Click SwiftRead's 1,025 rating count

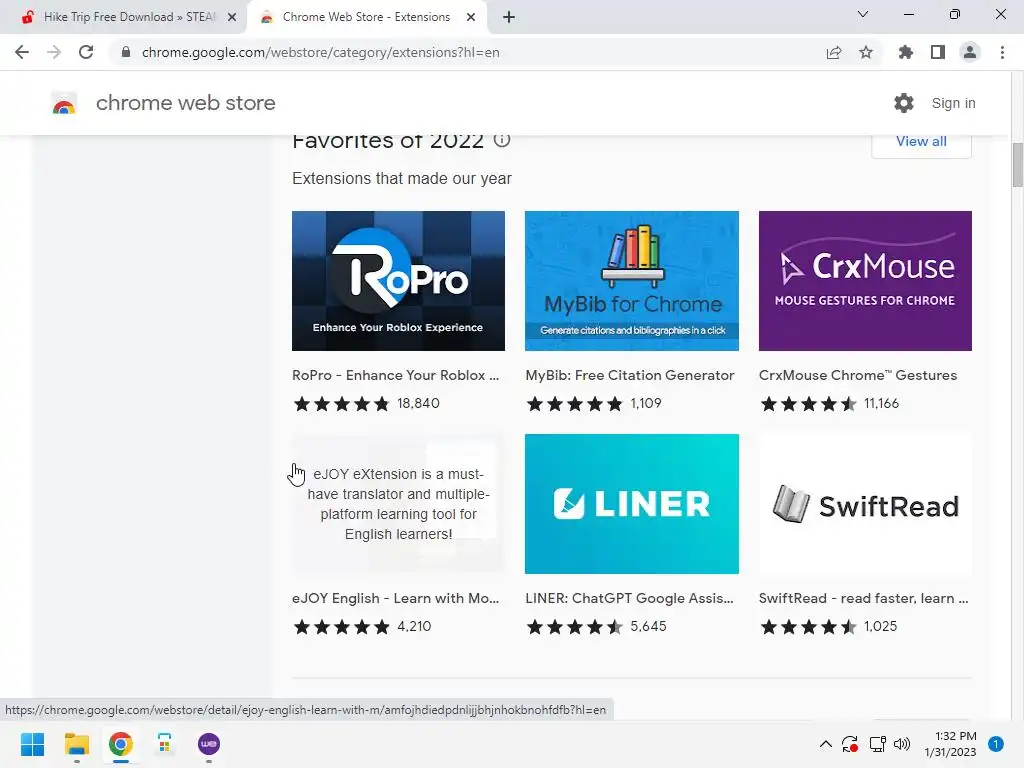click(x=880, y=626)
